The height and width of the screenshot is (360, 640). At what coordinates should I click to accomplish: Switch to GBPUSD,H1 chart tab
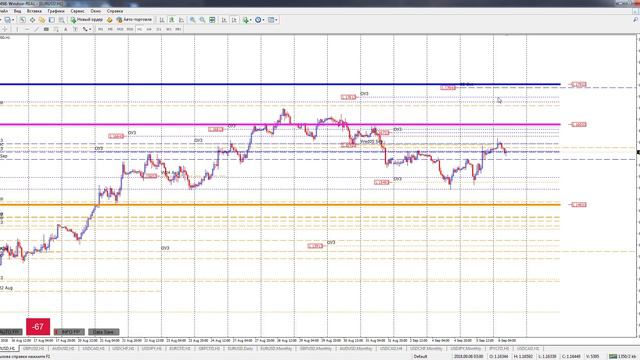click(33, 349)
